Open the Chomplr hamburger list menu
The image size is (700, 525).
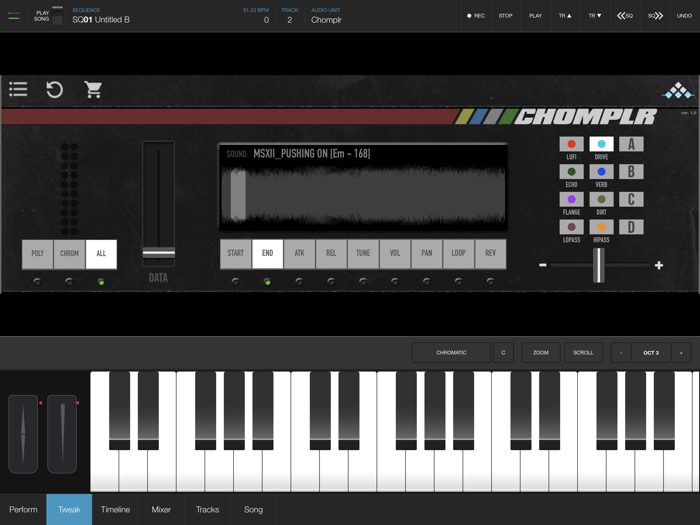point(18,89)
